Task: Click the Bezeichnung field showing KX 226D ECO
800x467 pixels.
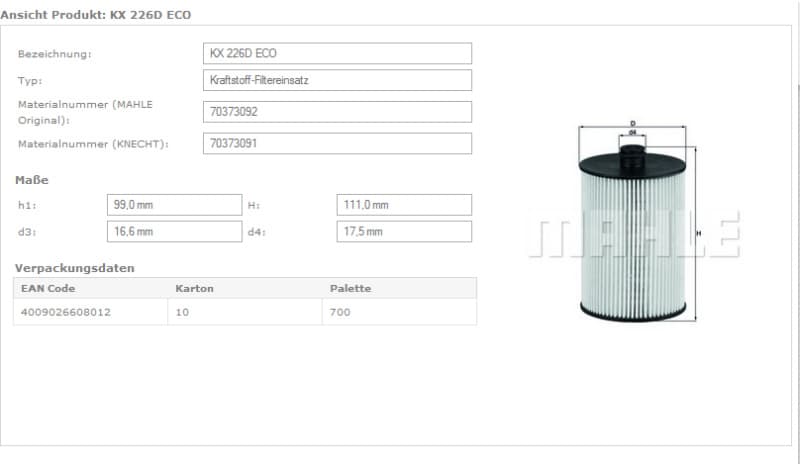Action: click(337, 54)
